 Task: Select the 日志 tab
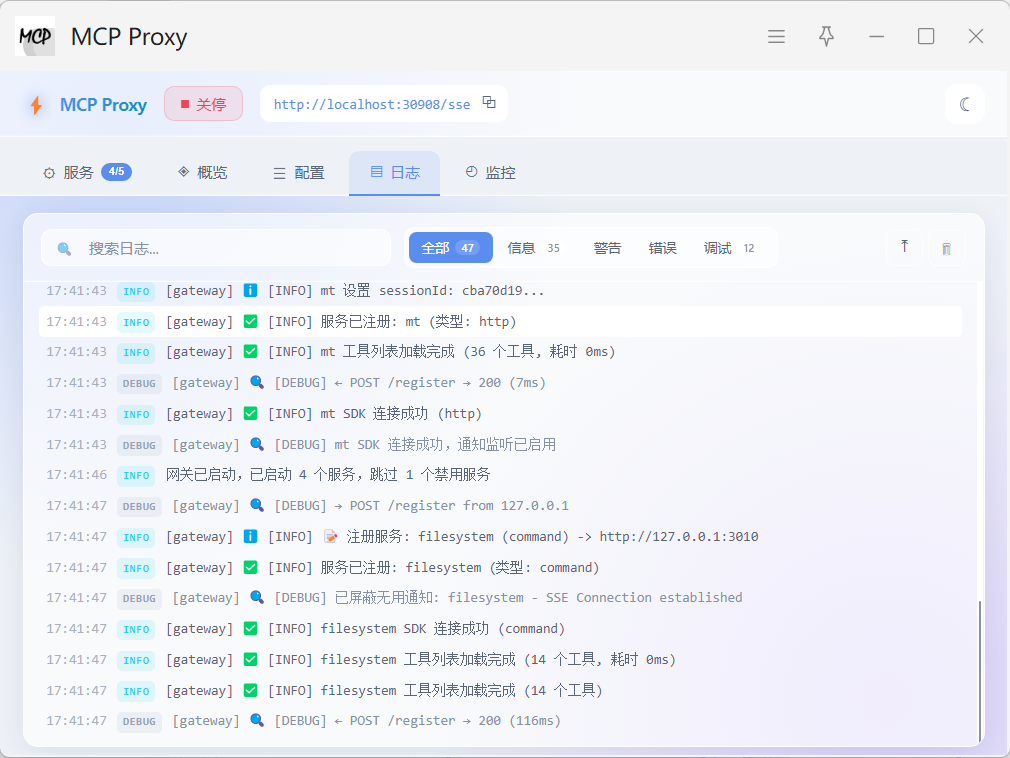[395, 173]
